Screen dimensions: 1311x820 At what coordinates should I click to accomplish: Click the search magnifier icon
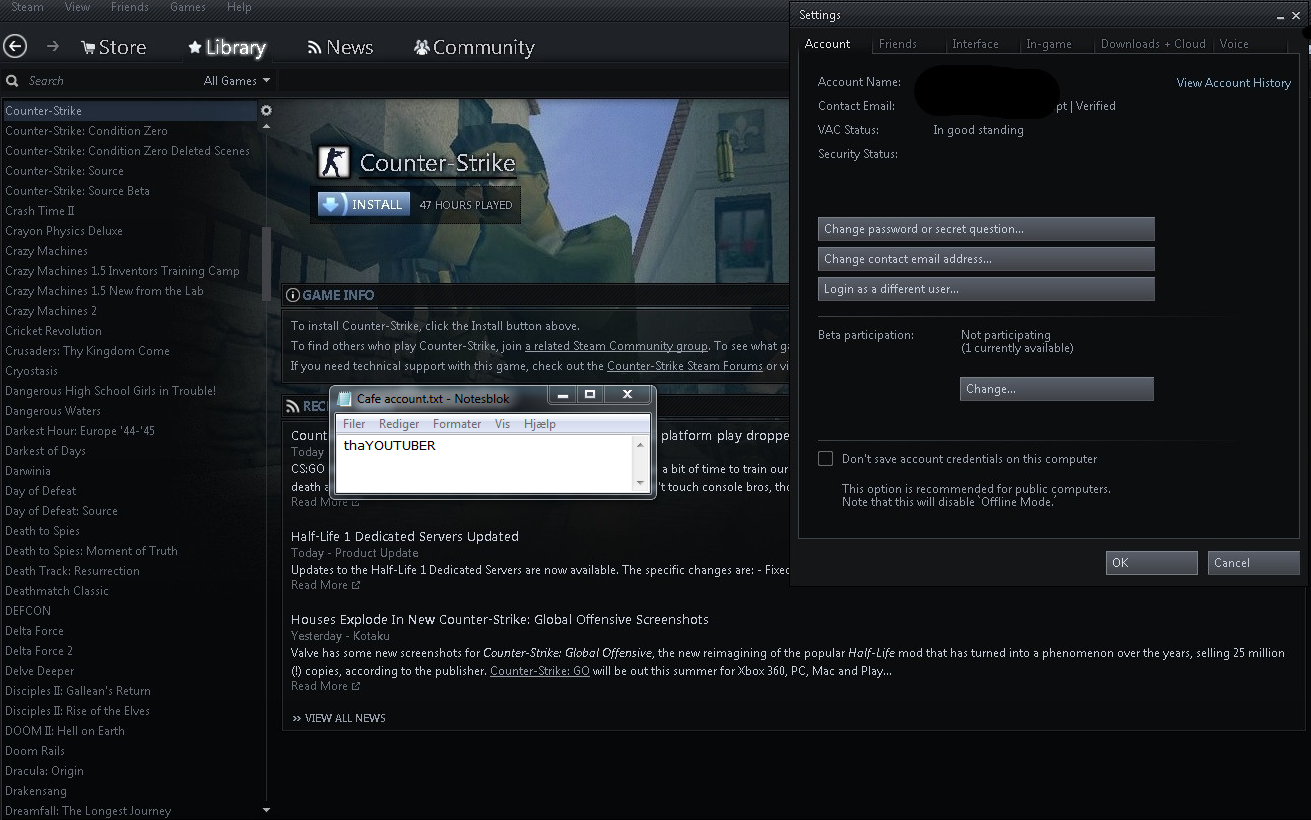(12, 81)
